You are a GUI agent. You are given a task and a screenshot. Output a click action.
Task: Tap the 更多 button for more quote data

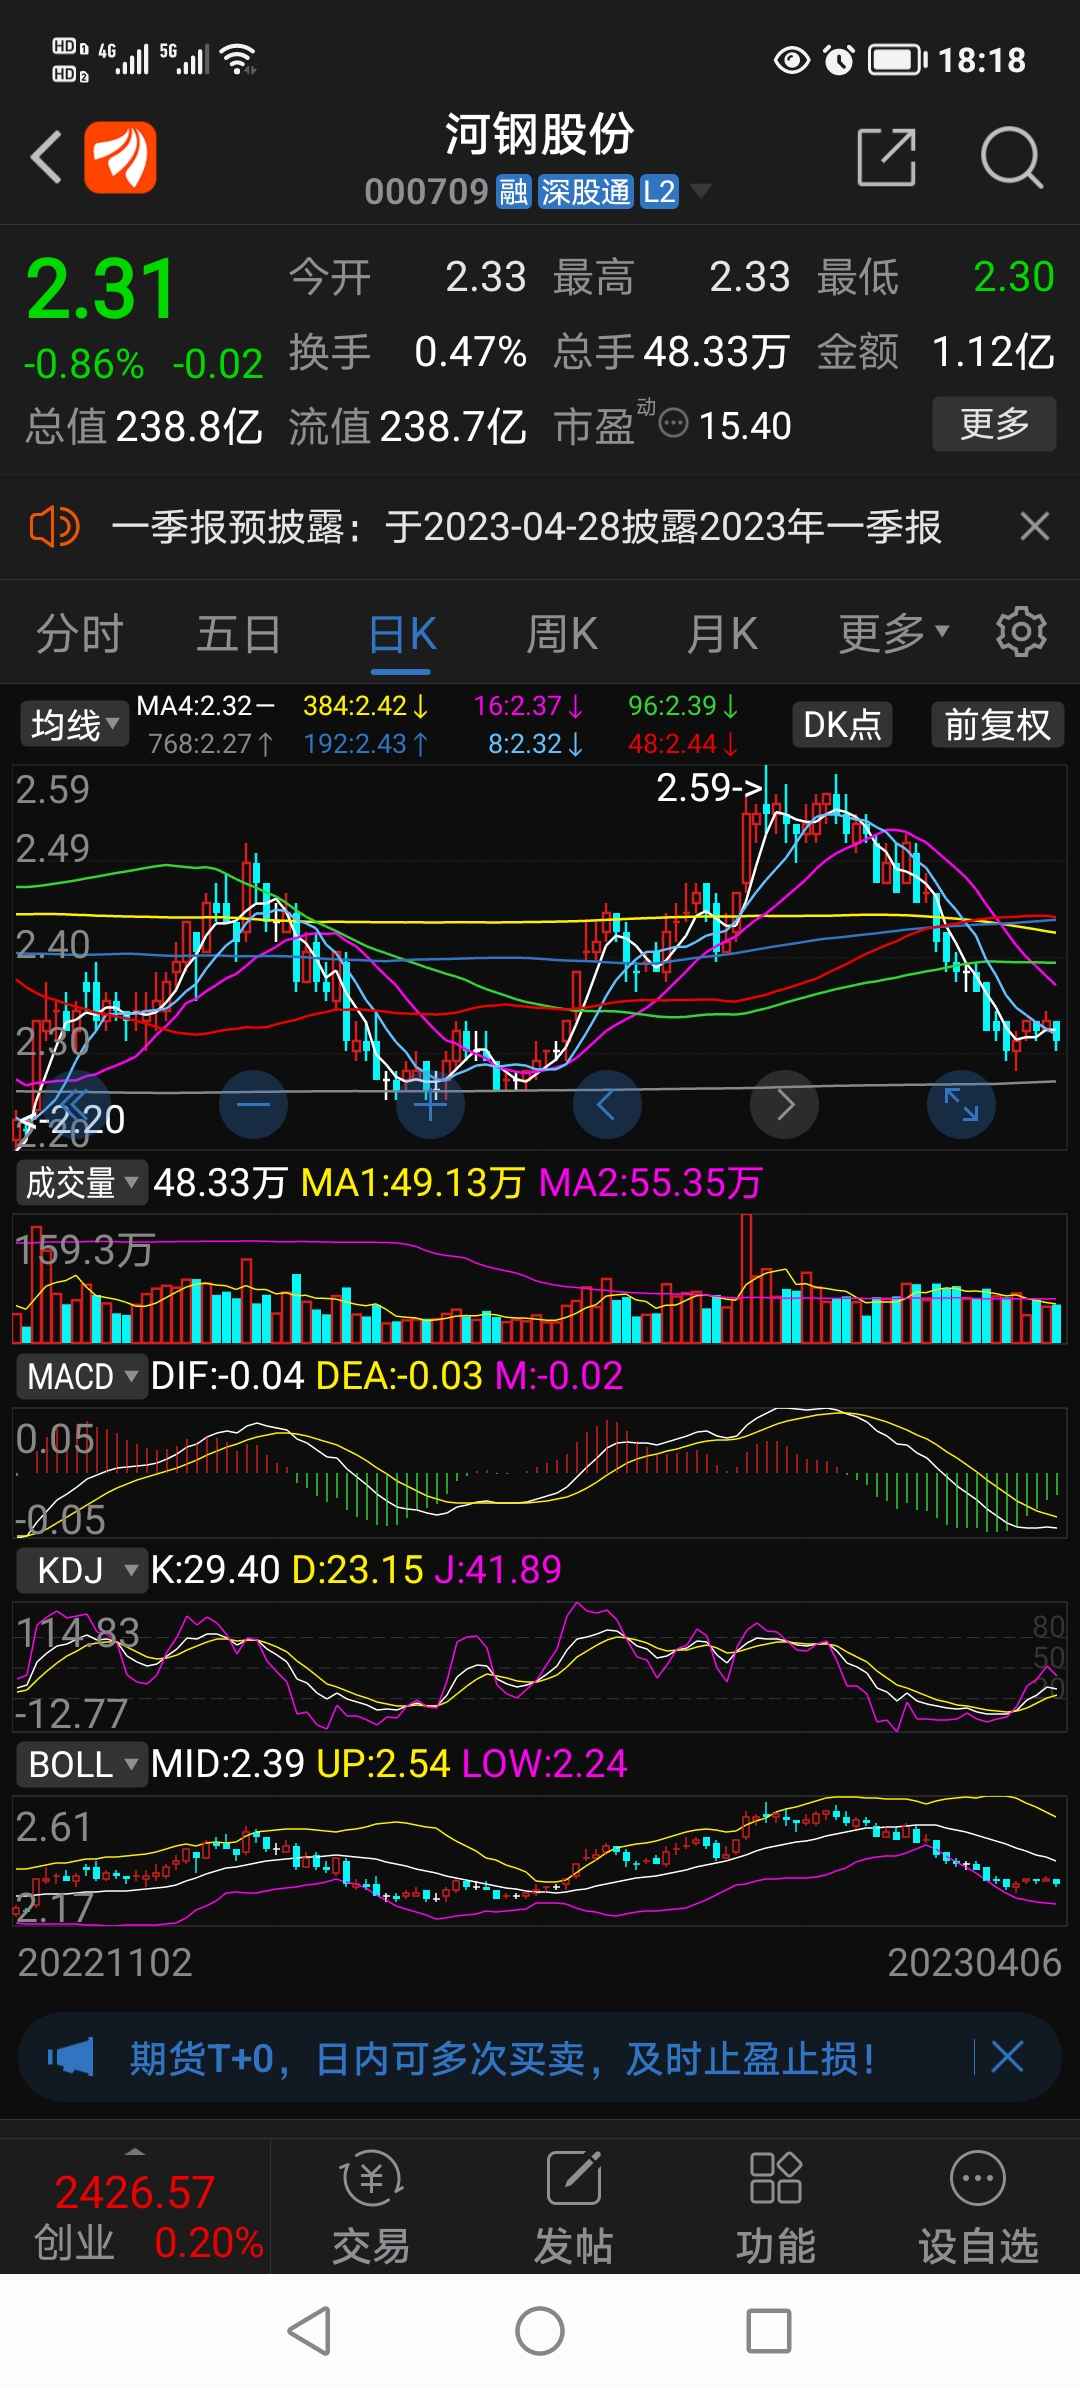pyautogui.click(x=994, y=424)
